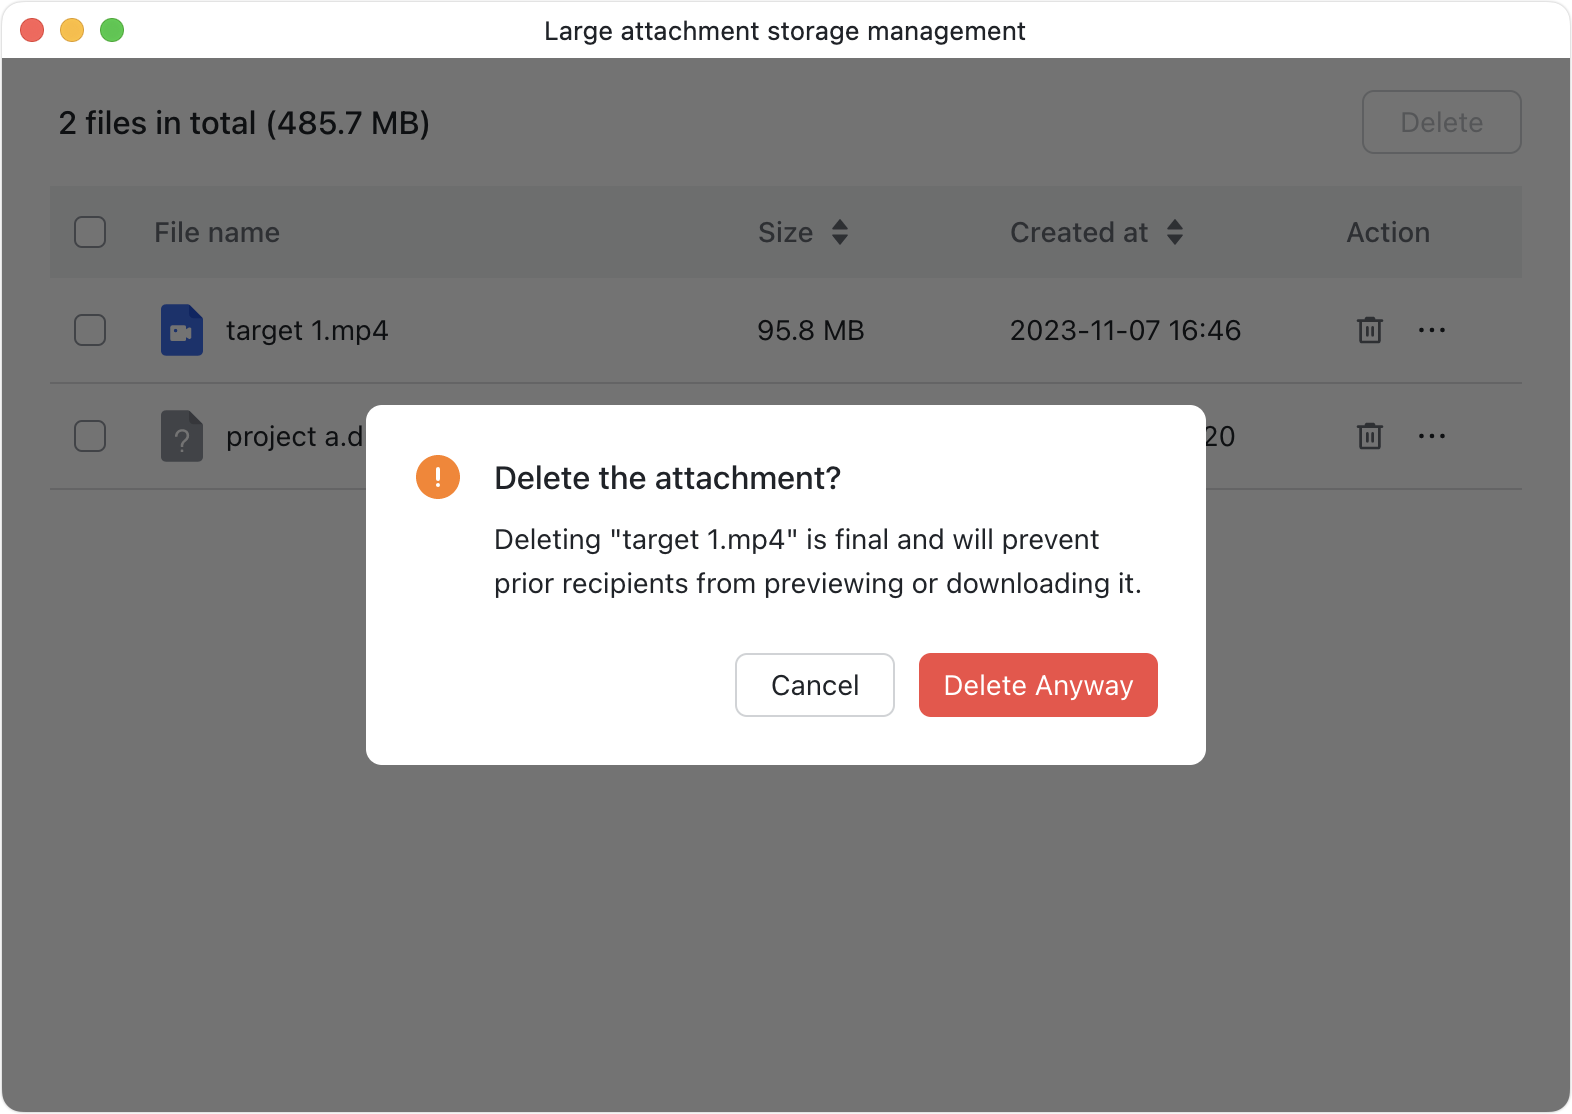Image resolution: width=1572 pixels, height=1114 pixels.
Task: Click the trash icon on the project a row
Action: (1369, 436)
